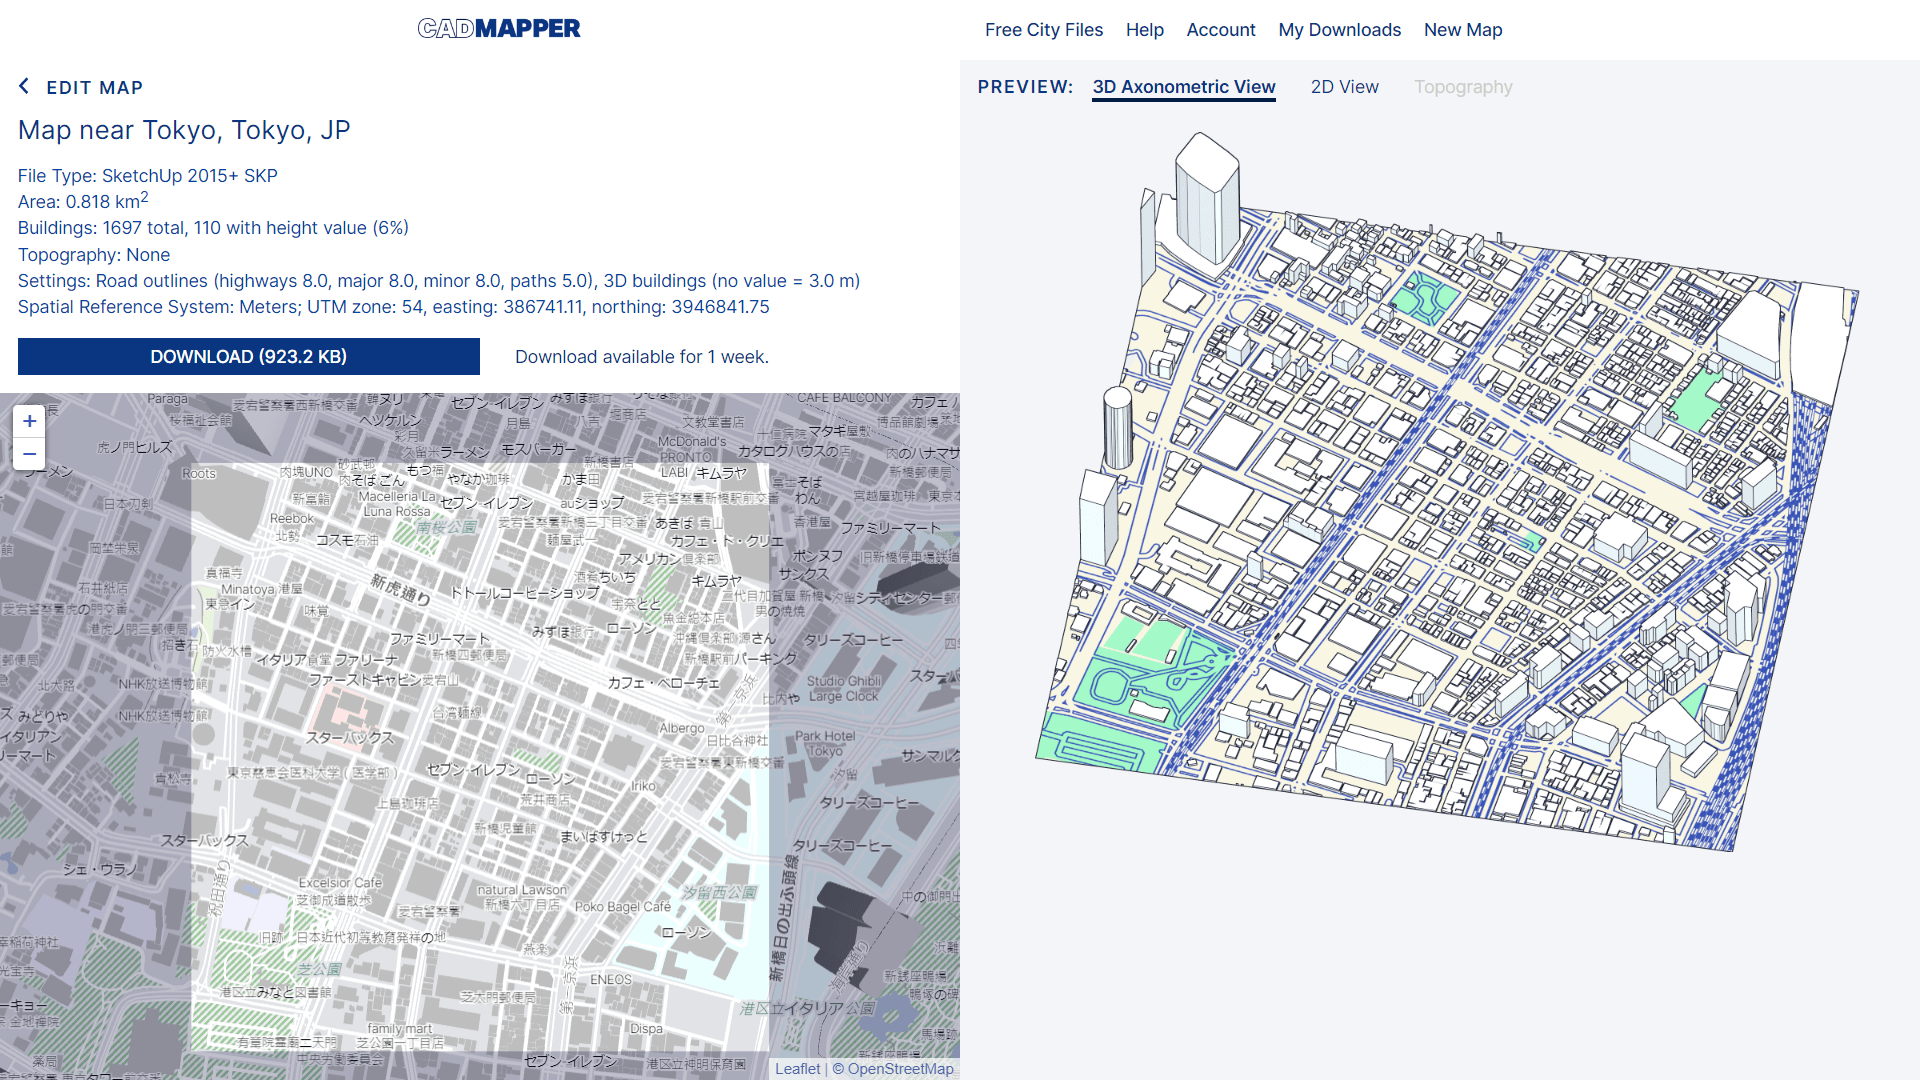This screenshot has height=1080, width=1920.
Task: Open the Account menu item
Action: tap(1220, 30)
